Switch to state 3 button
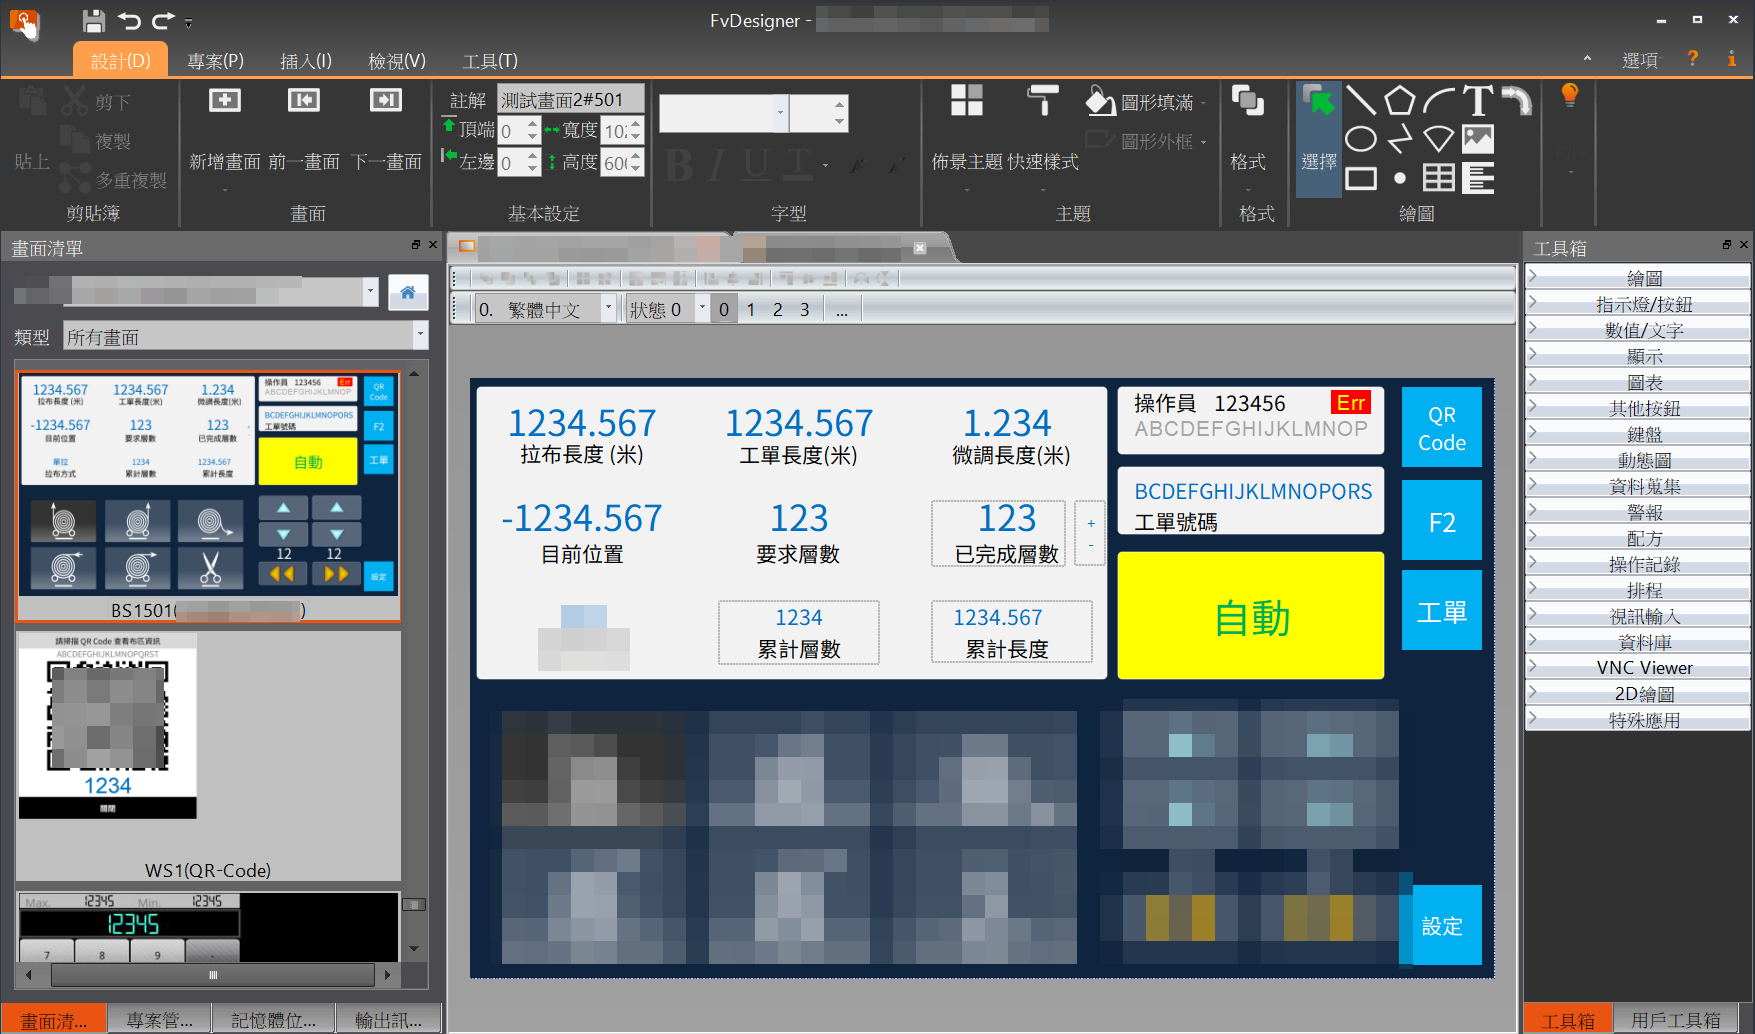 804,310
